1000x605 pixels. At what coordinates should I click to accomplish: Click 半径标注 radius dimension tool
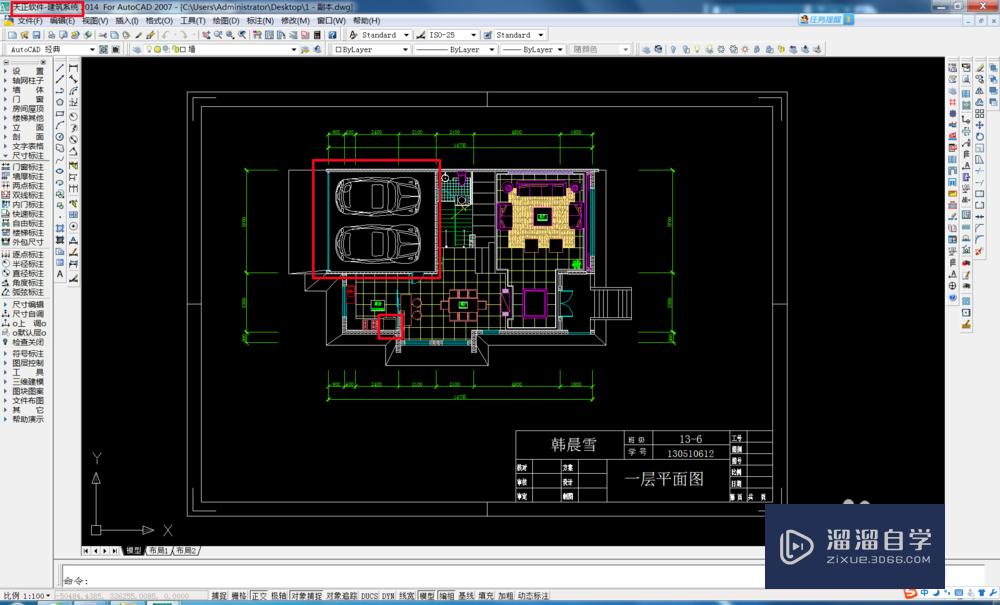(x=23, y=264)
